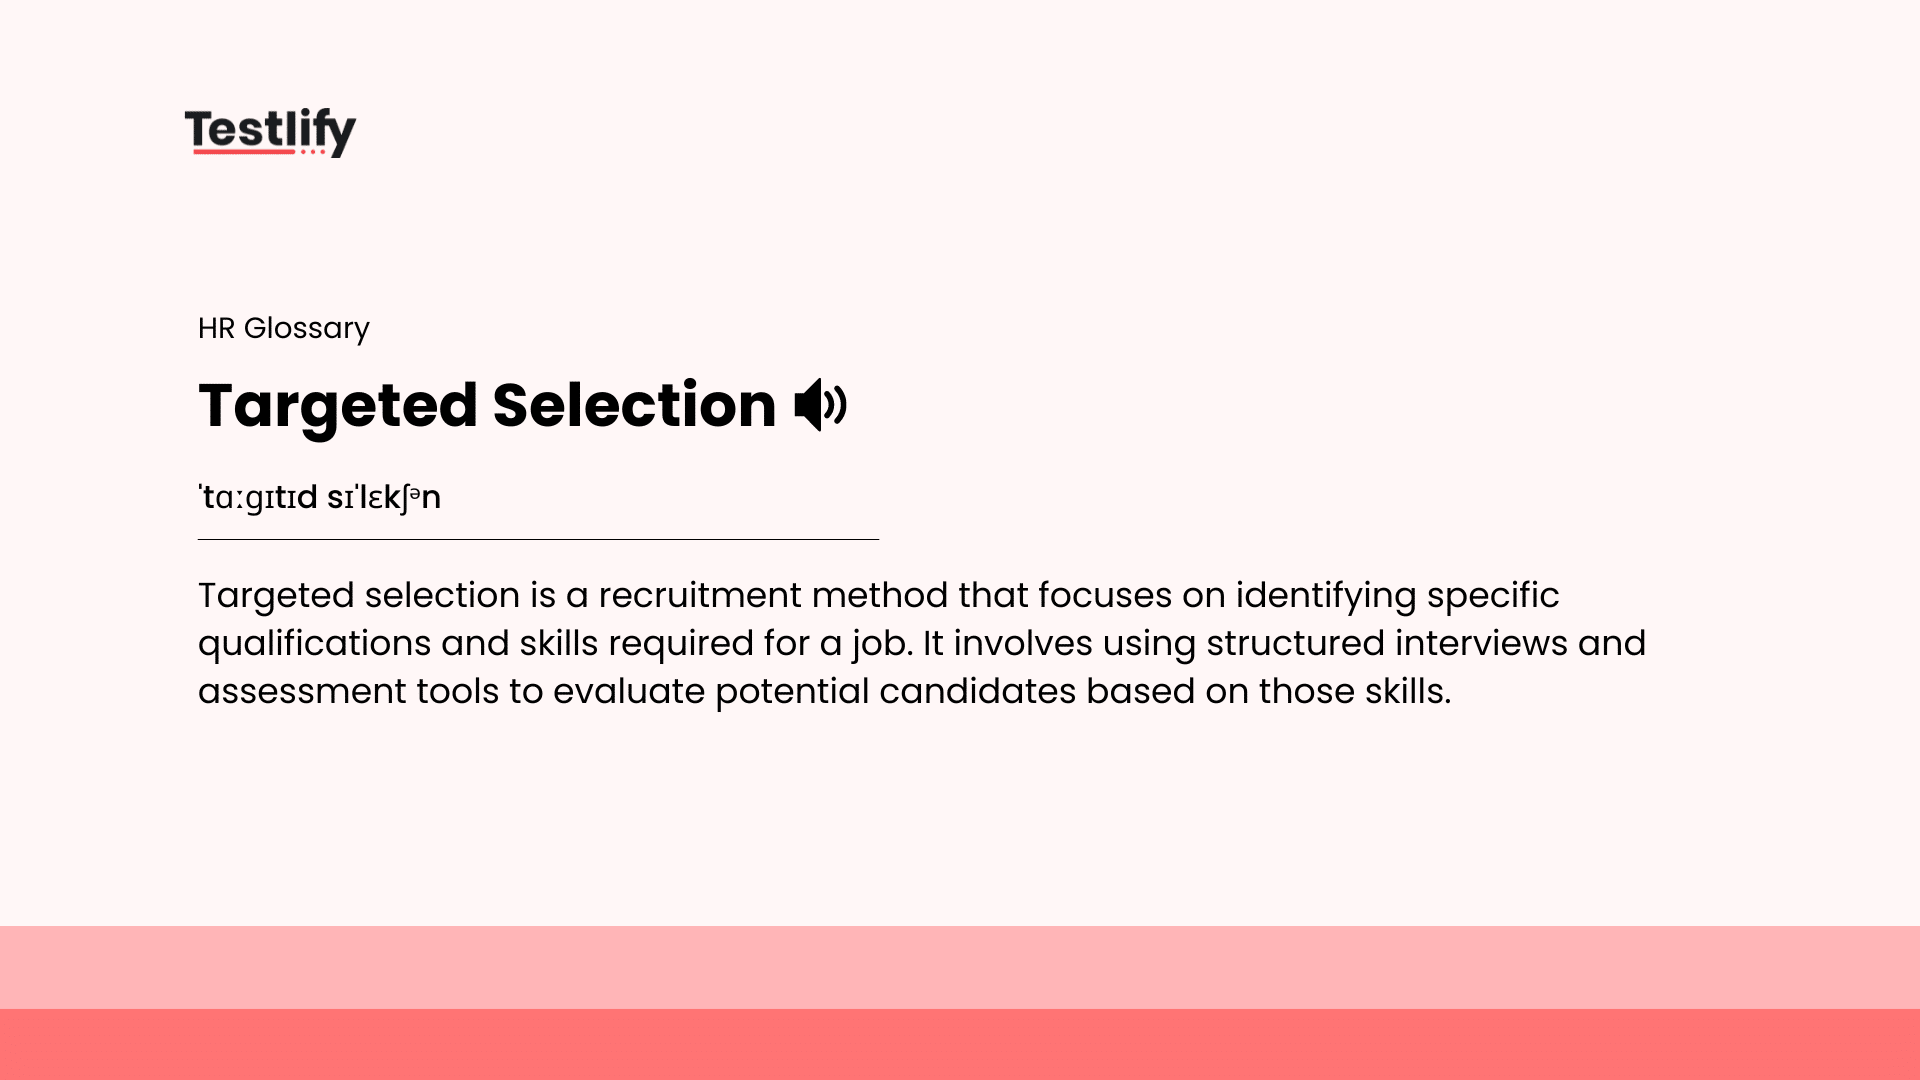The width and height of the screenshot is (1920, 1080).
Task: Click the speaker audio pronunciation icon
Action: [820, 405]
